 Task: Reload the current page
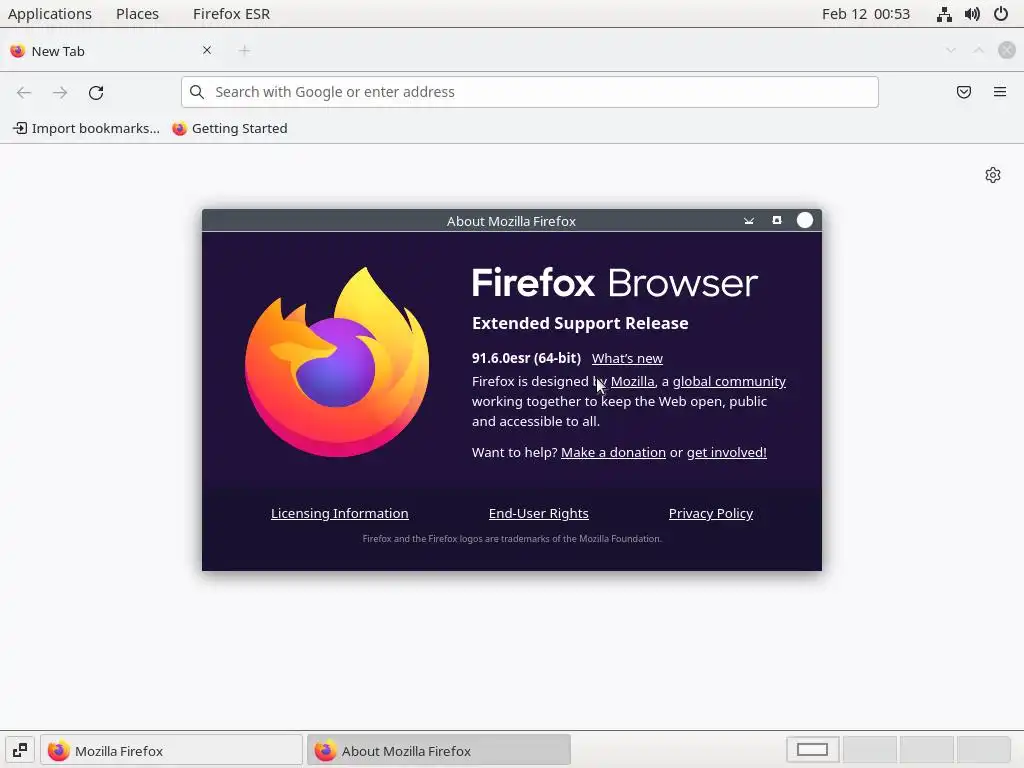(96, 92)
